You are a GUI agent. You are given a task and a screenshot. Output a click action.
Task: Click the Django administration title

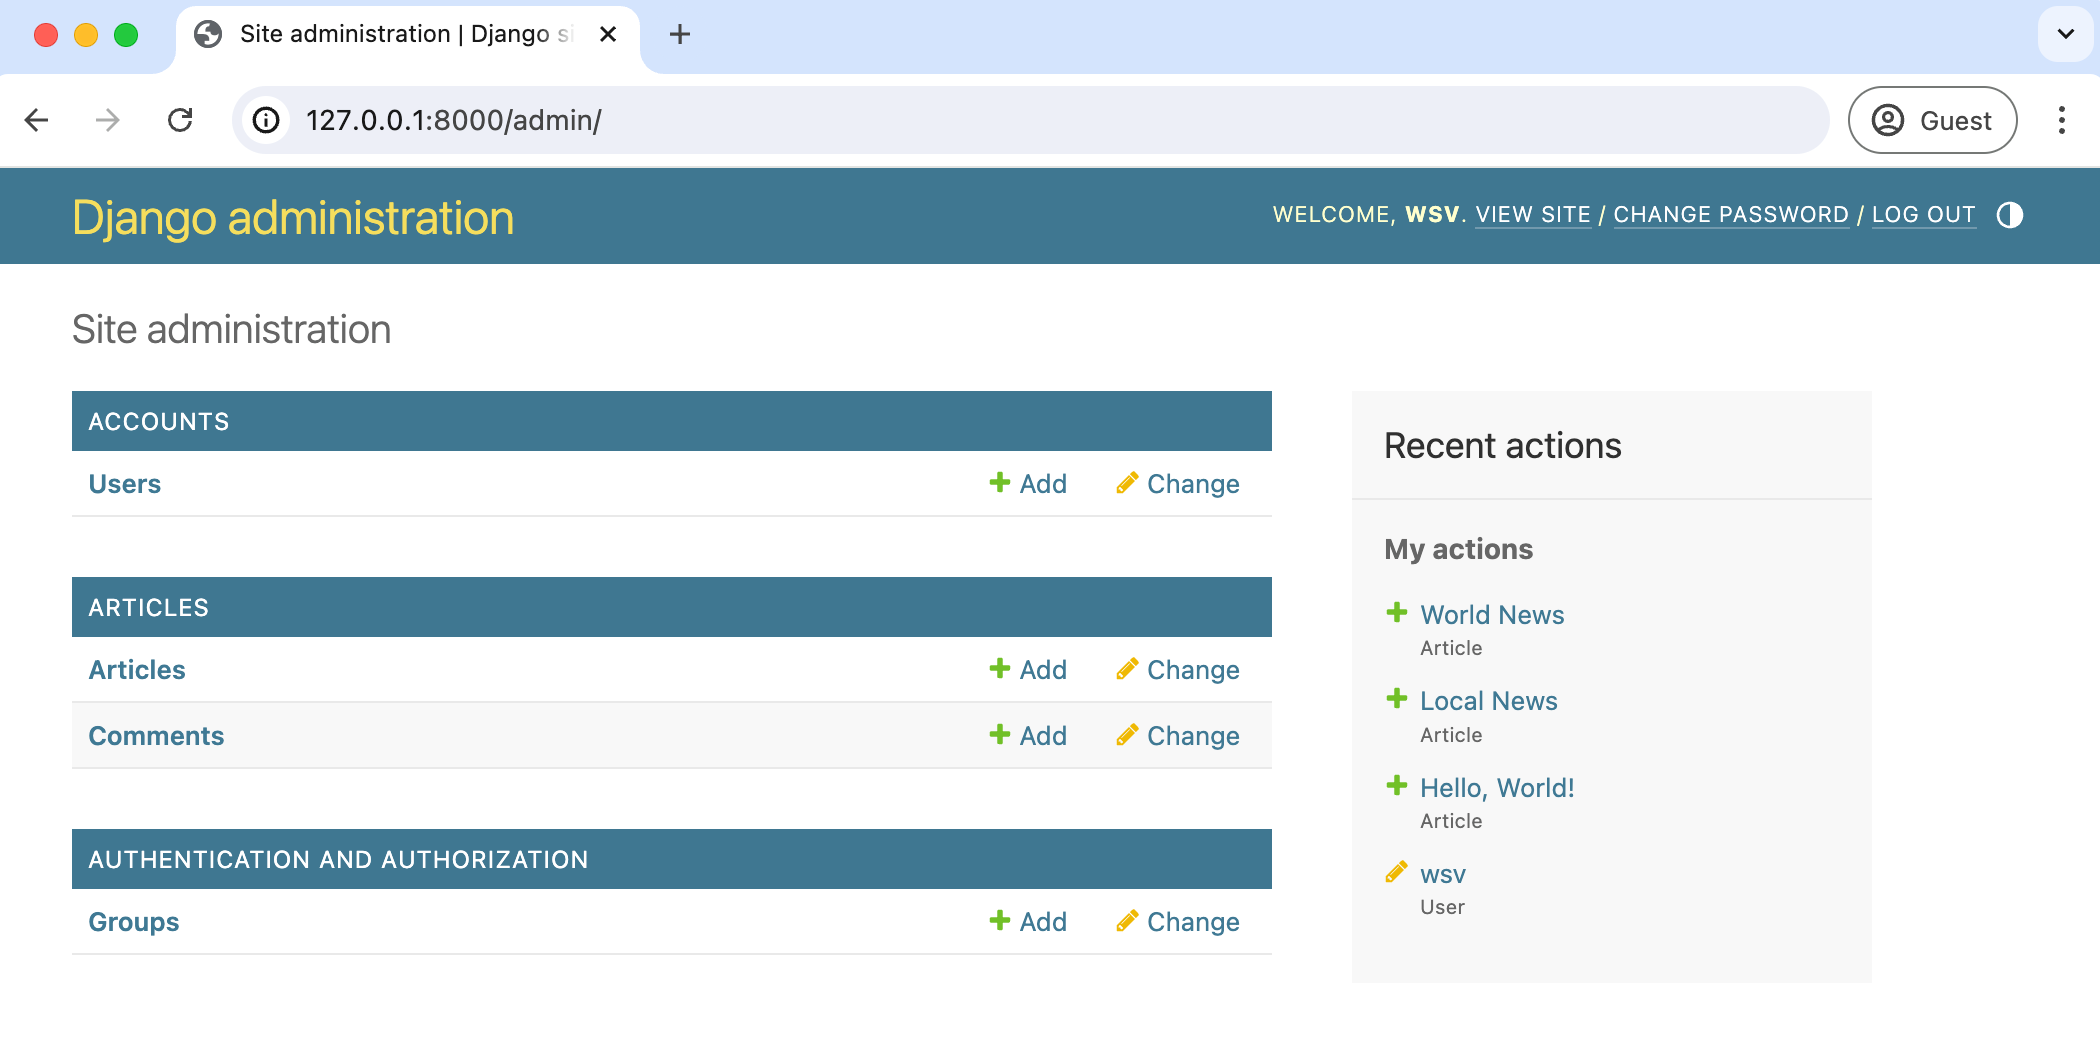click(x=293, y=218)
